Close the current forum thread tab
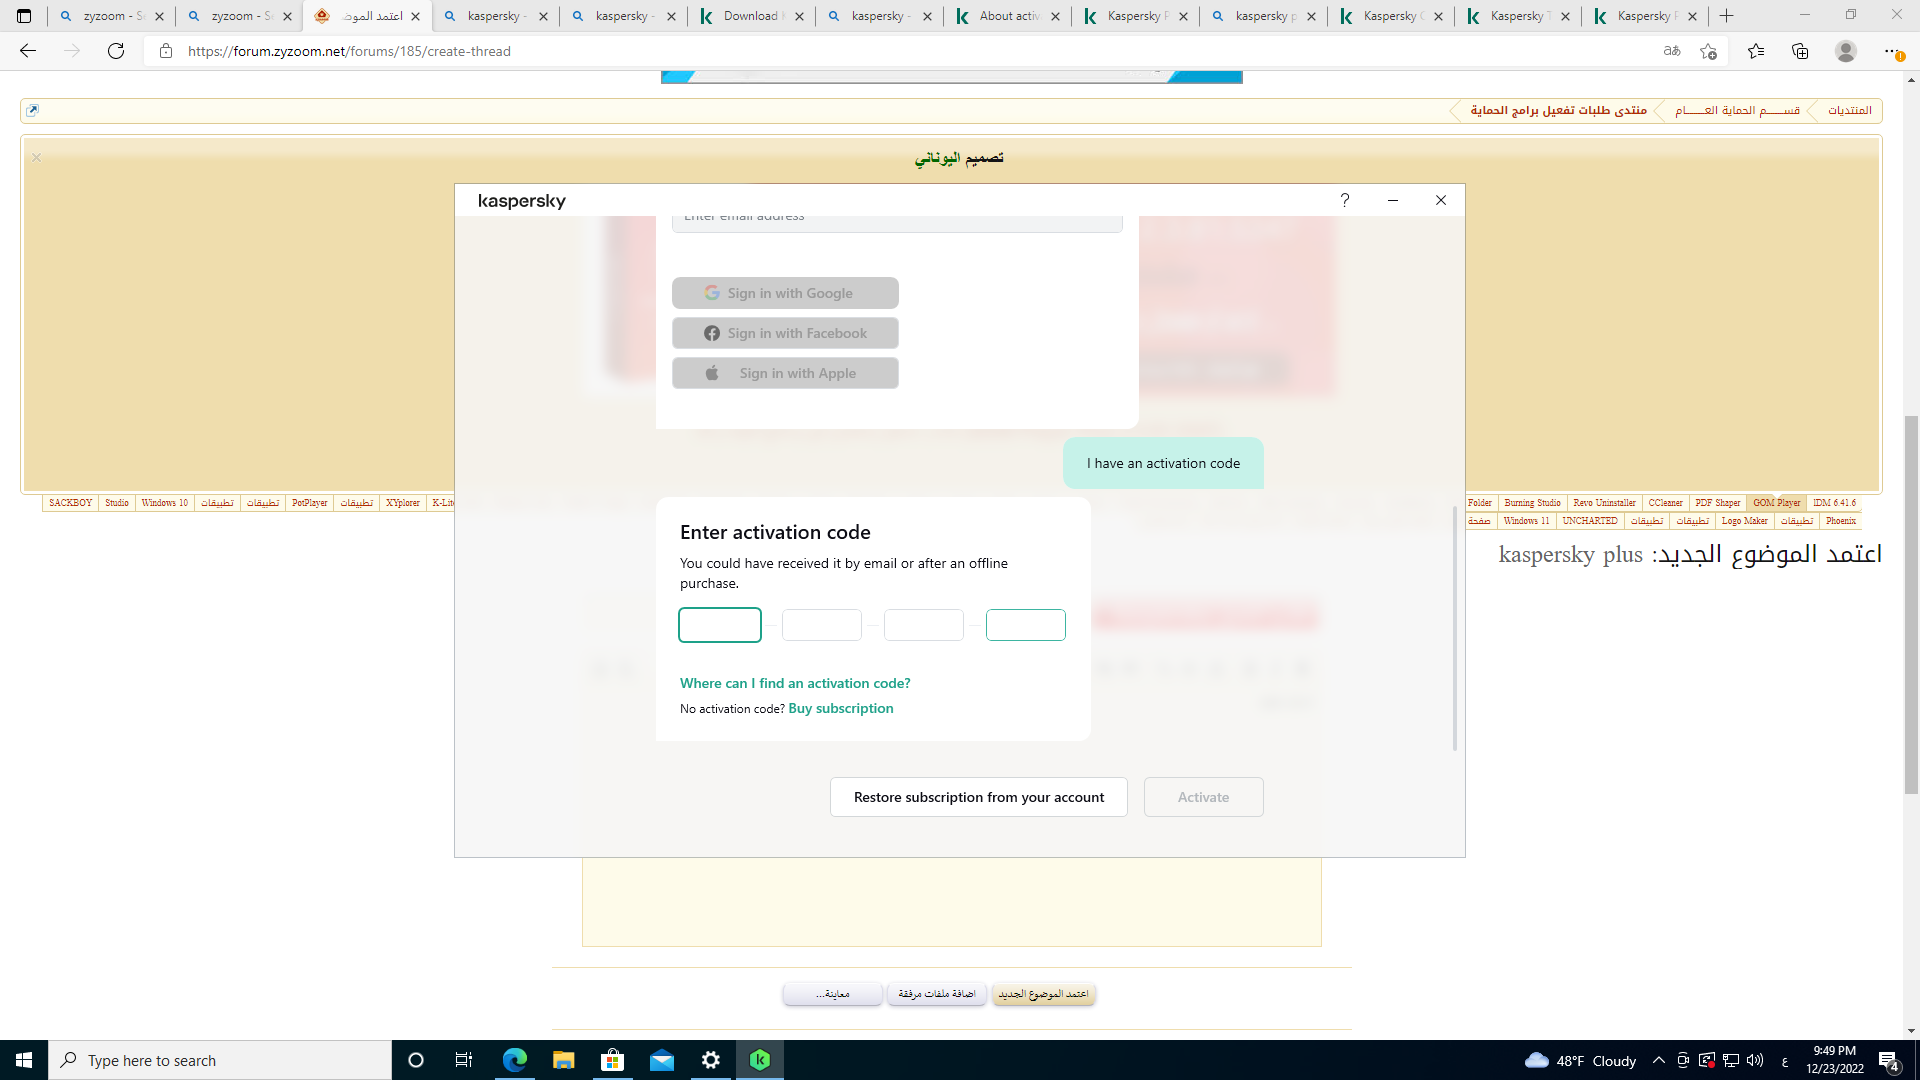The height and width of the screenshot is (1080, 1920). [x=415, y=16]
